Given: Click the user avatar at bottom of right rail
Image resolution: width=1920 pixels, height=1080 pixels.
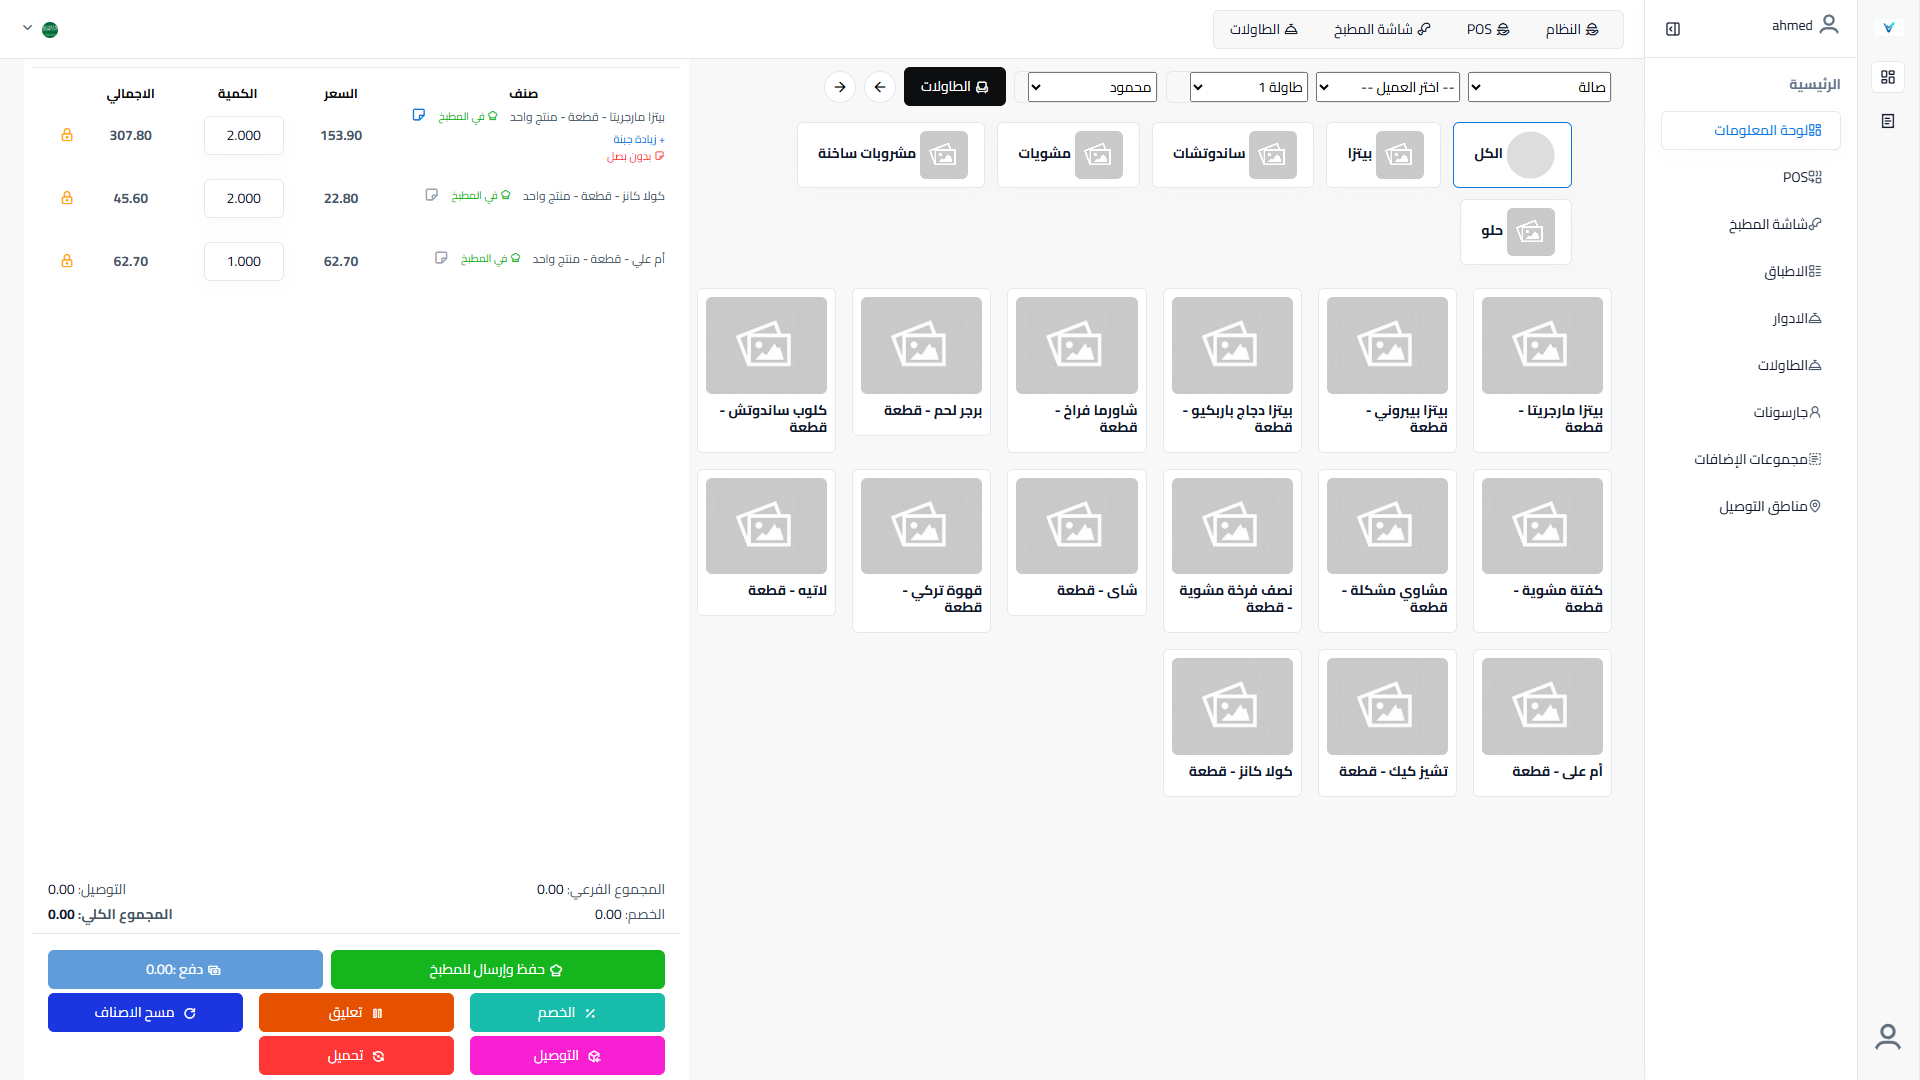Looking at the screenshot, I should 1888,1037.
